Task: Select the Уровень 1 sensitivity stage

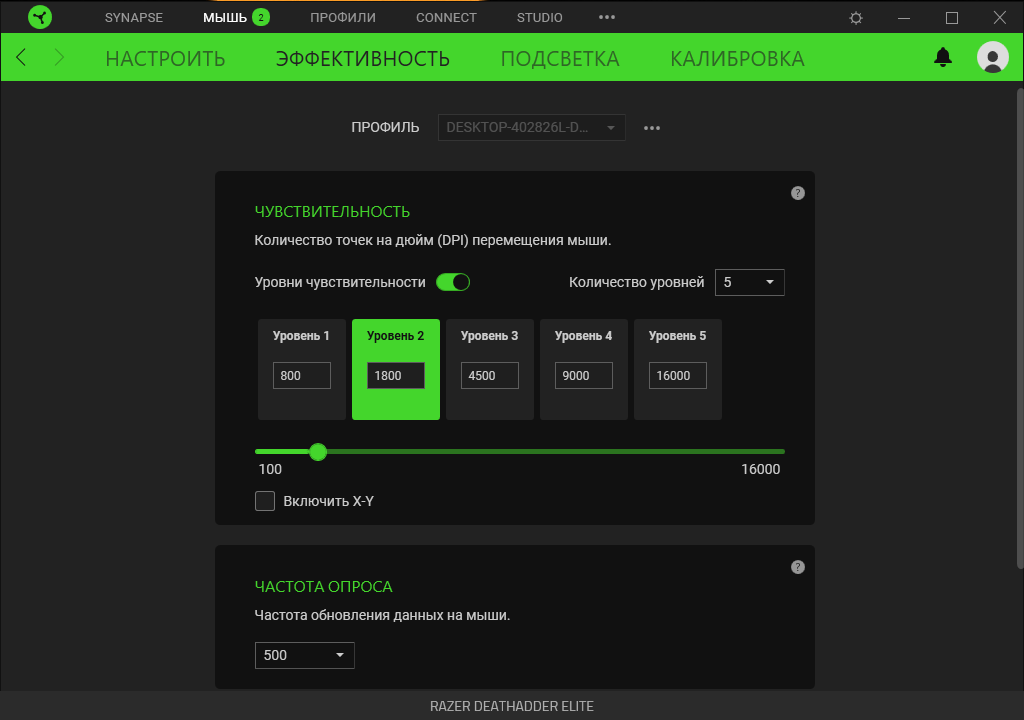Action: [302, 369]
